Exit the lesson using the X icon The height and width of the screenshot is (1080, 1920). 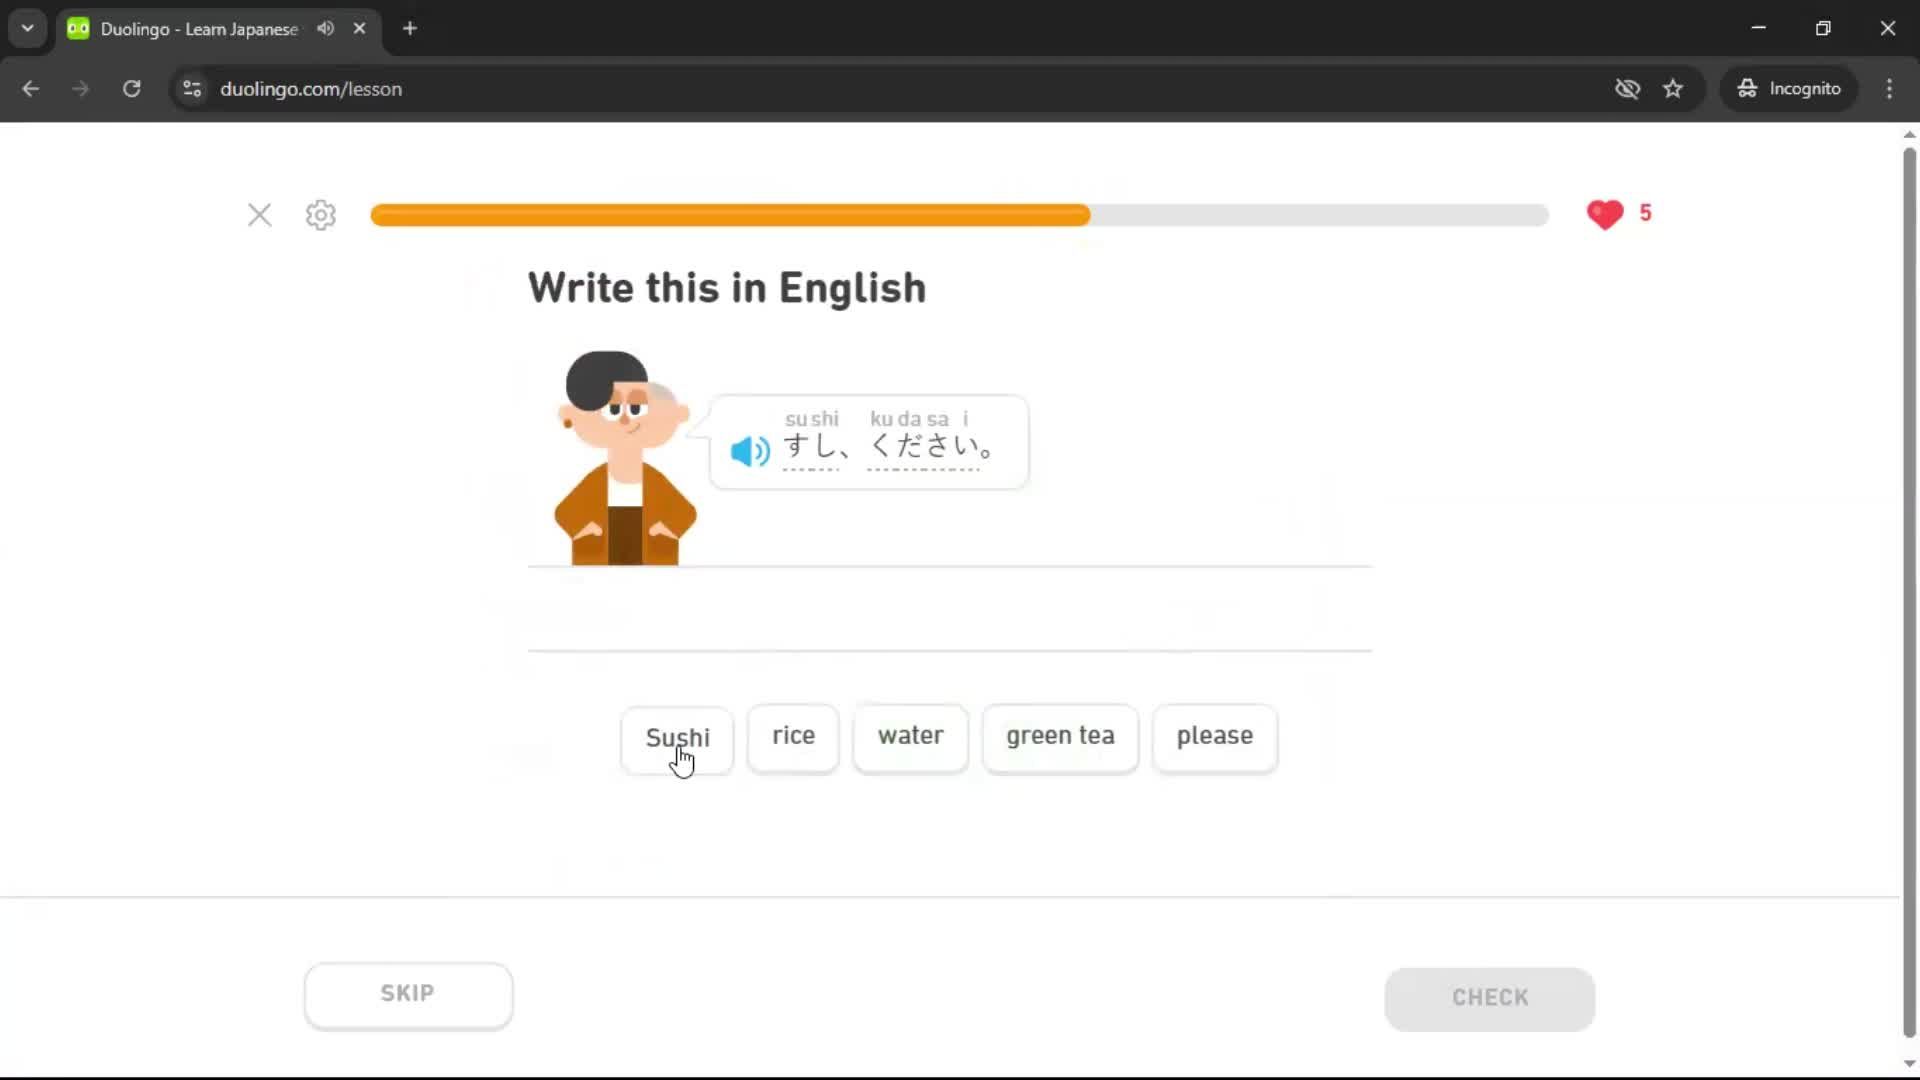pyautogui.click(x=259, y=215)
